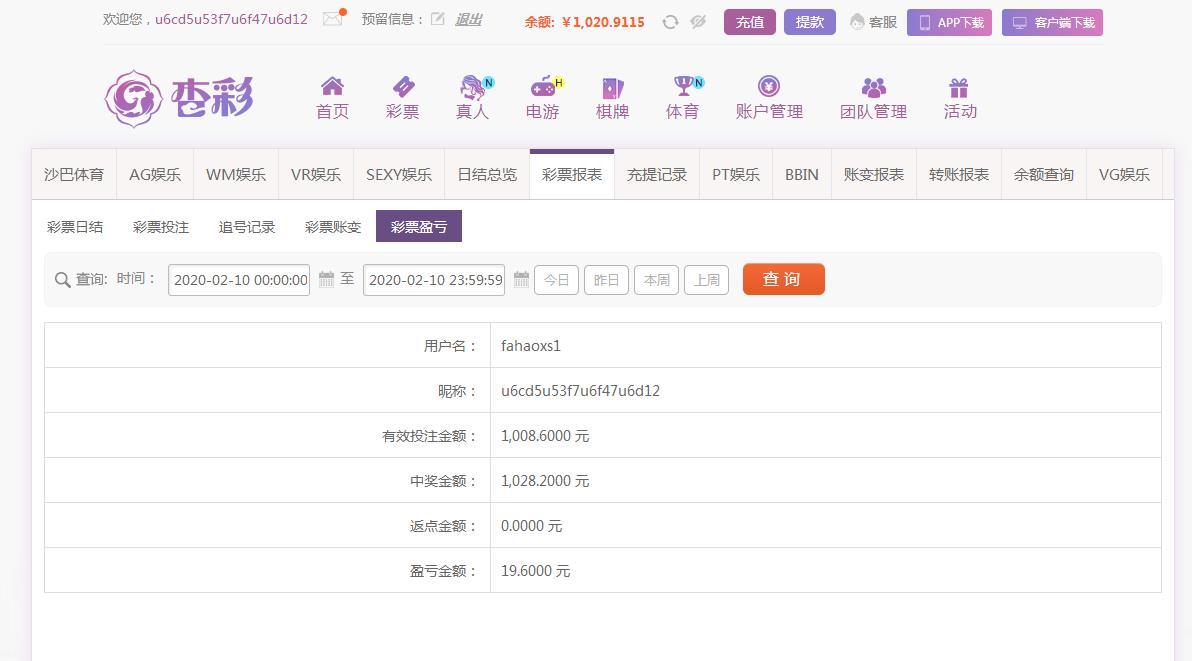Screen dimensions: 1192x661
Task: Refresh the balance amount
Action: click(670, 22)
